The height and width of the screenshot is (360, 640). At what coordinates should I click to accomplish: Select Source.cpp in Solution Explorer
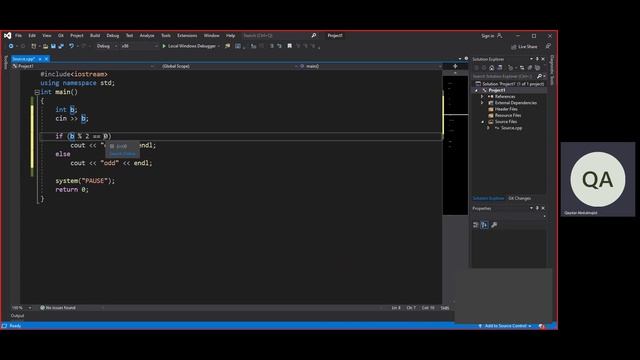pos(512,128)
